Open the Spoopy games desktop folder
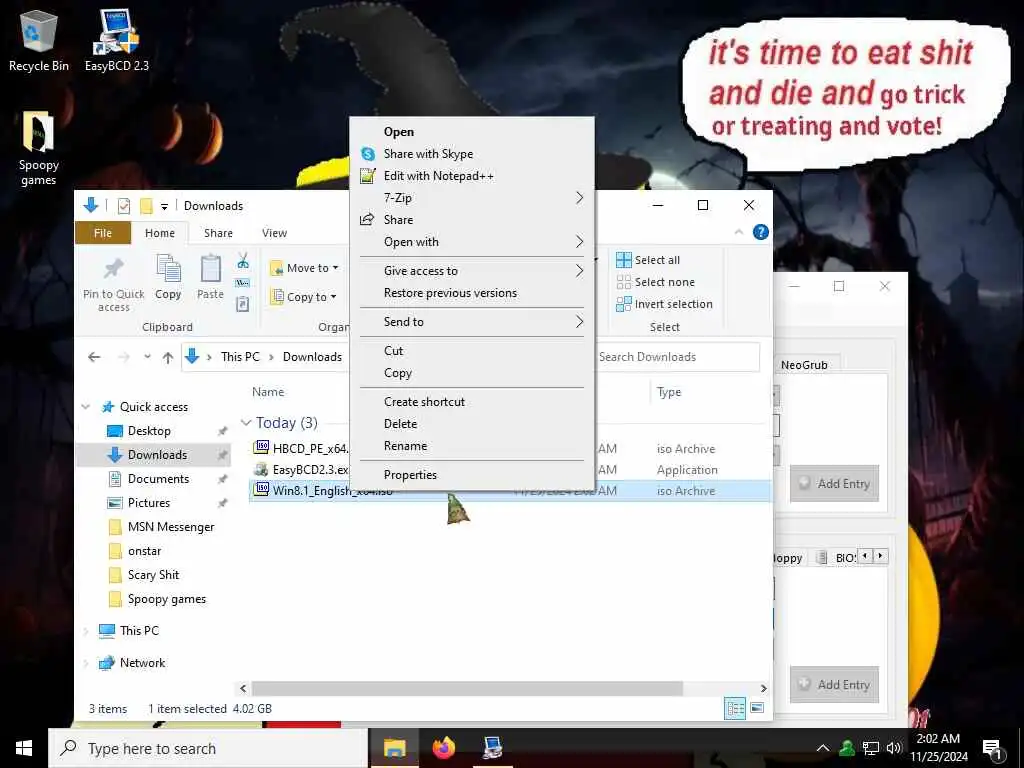Screen dimensions: 1024x768 coord(39,148)
